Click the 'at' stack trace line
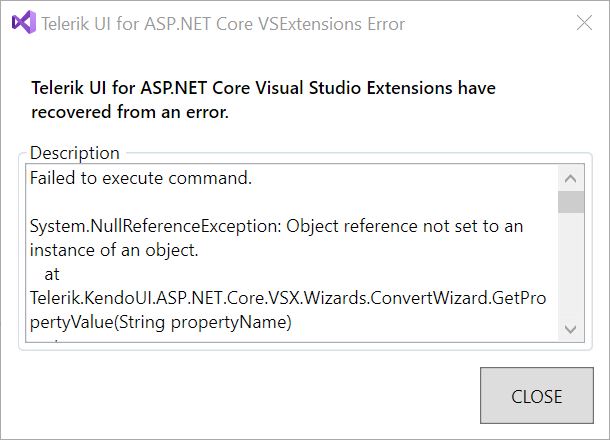This screenshot has height=440, width=610. coord(51,274)
